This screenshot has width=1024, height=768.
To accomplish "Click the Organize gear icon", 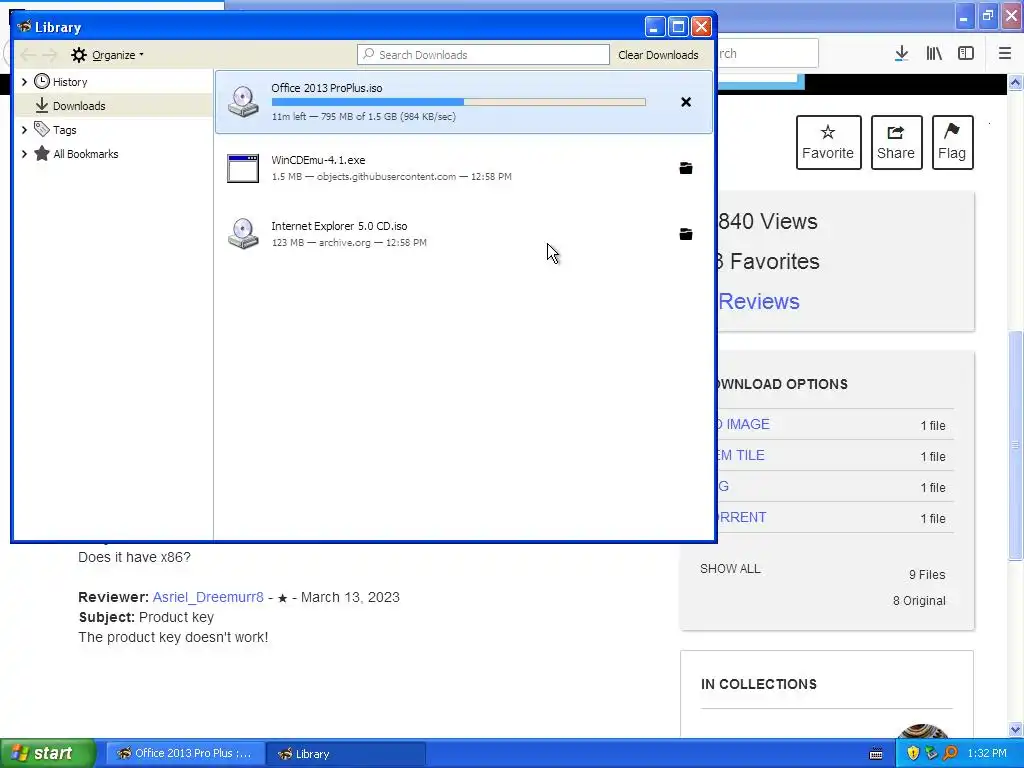I will click(79, 55).
